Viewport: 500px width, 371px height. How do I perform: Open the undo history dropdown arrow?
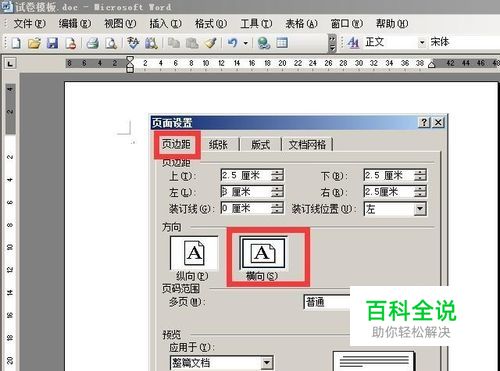(246, 43)
